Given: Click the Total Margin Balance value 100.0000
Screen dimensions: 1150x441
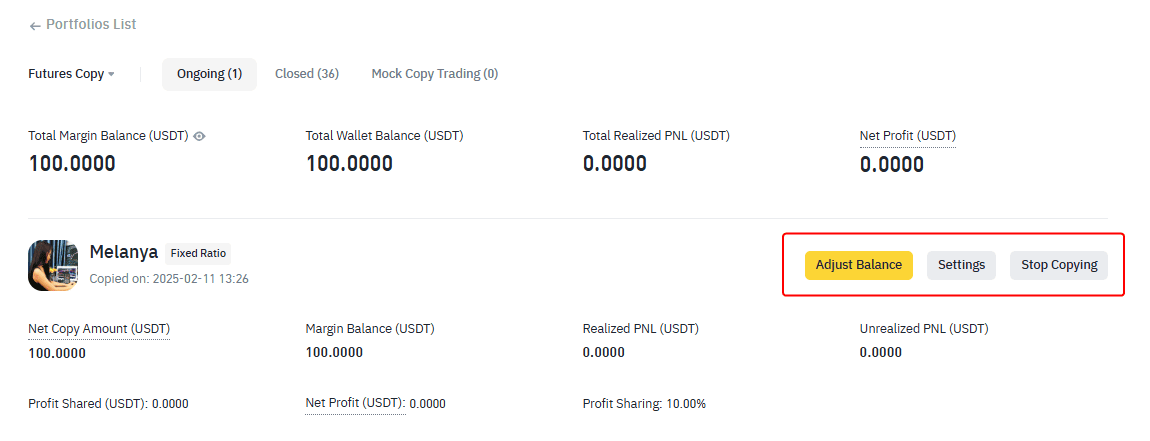Looking at the screenshot, I should click(72, 164).
